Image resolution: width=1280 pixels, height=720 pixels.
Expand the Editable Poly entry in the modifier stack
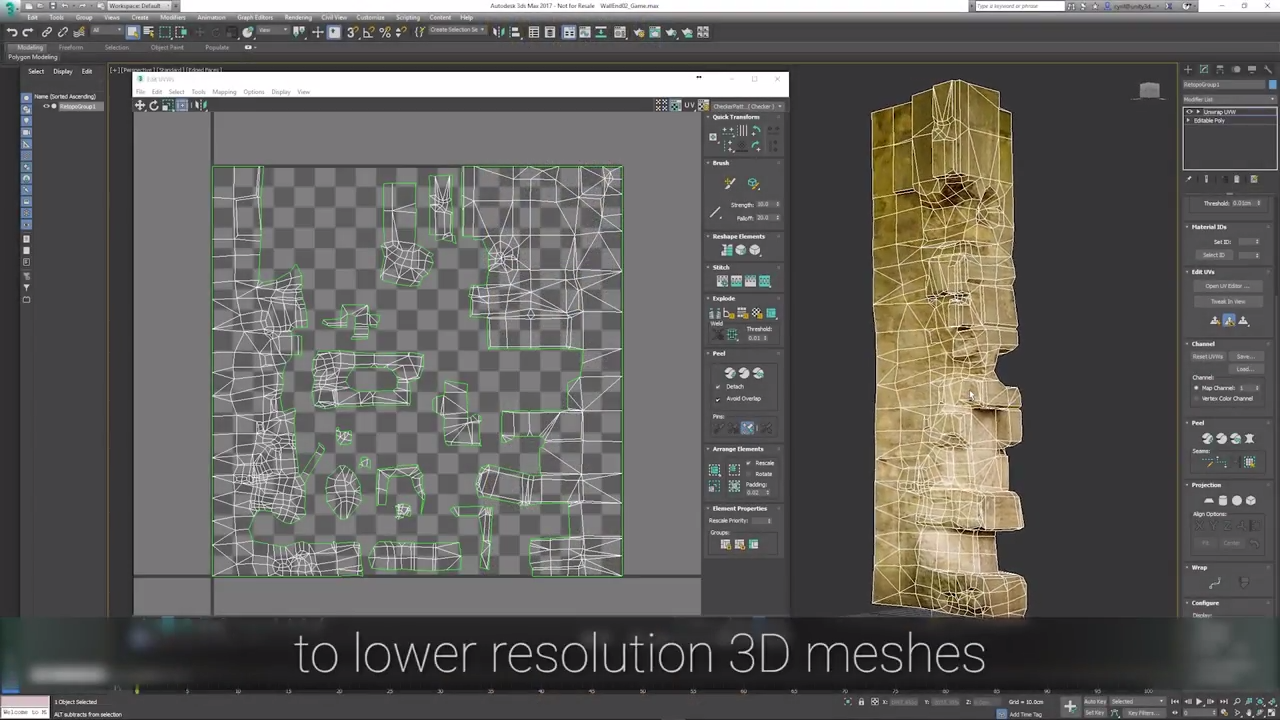(1188, 120)
